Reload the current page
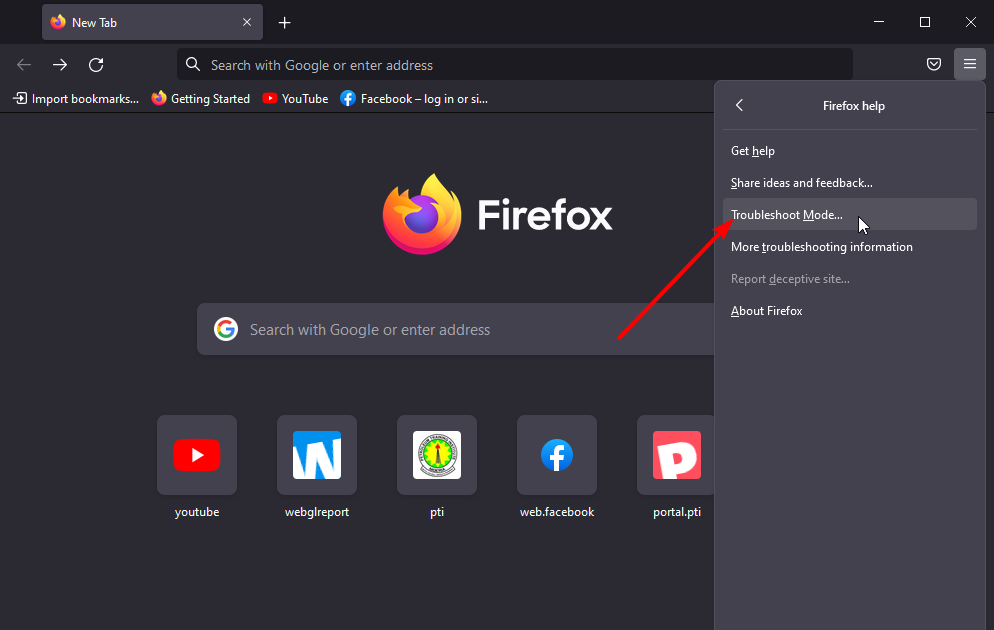 [96, 64]
